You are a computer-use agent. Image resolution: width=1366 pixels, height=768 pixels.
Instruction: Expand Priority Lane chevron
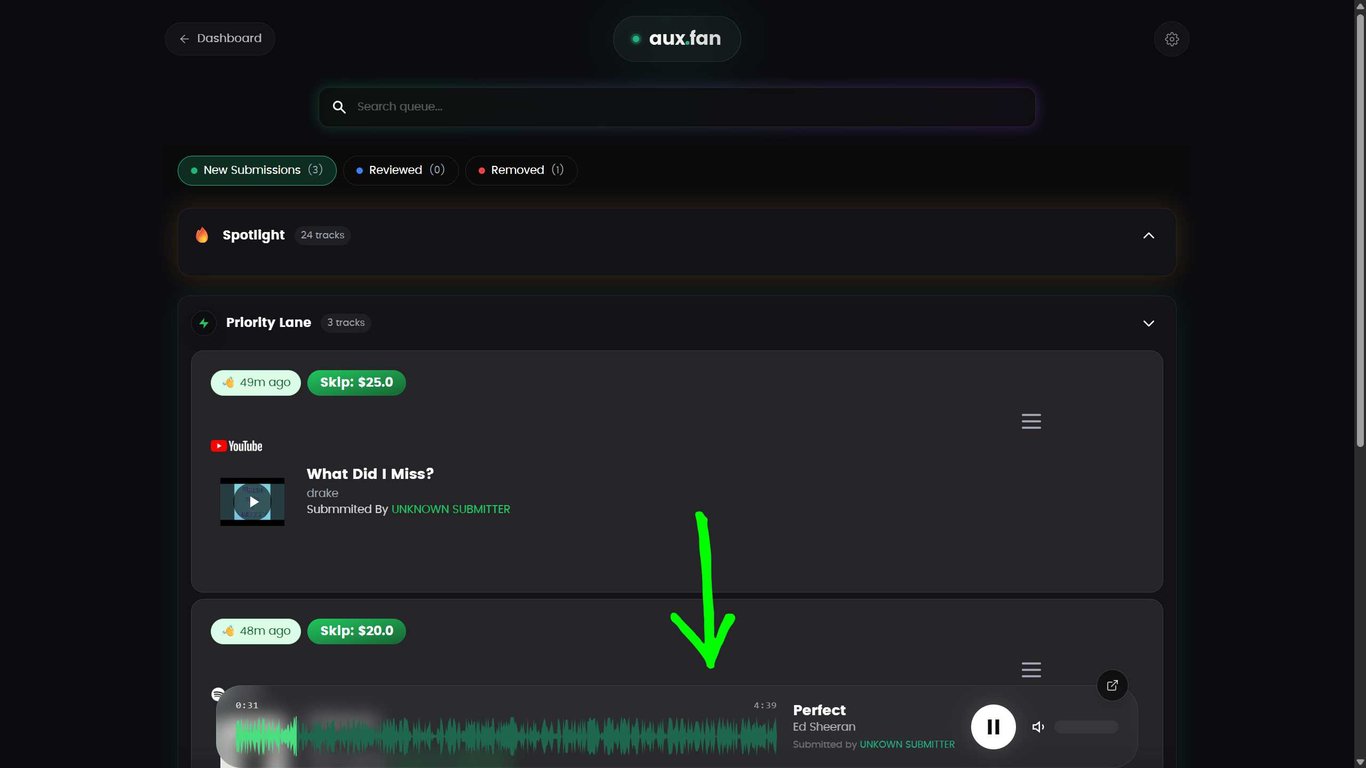[1148, 323]
